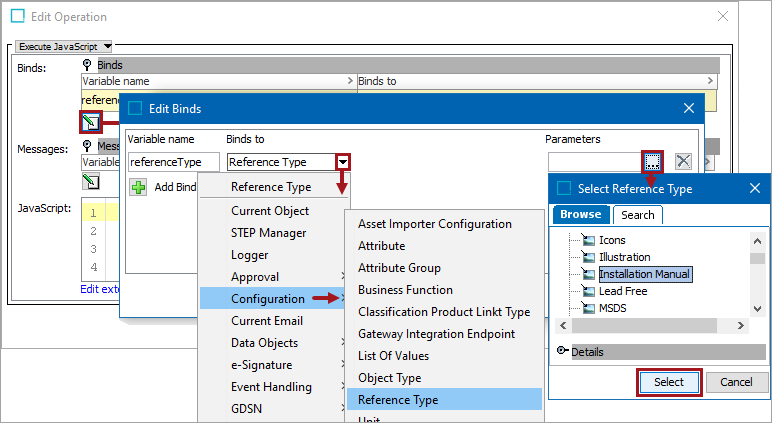The width and height of the screenshot is (772, 423).
Task: Expand the Binds to column arrow
Action: point(710,81)
